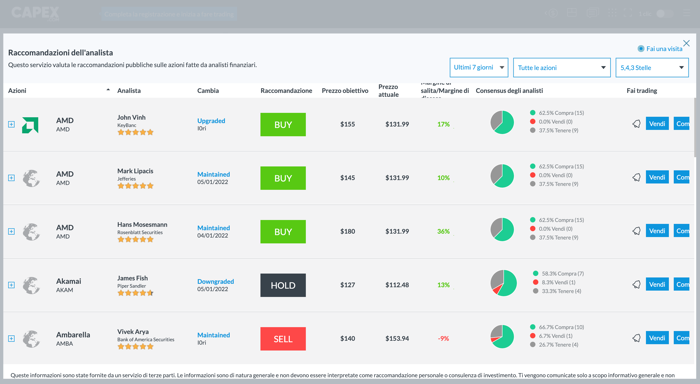Set alert bell for Hans Mosesmann row
The height and width of the screenshot is (384, 700).
click(x=637, y=231)
